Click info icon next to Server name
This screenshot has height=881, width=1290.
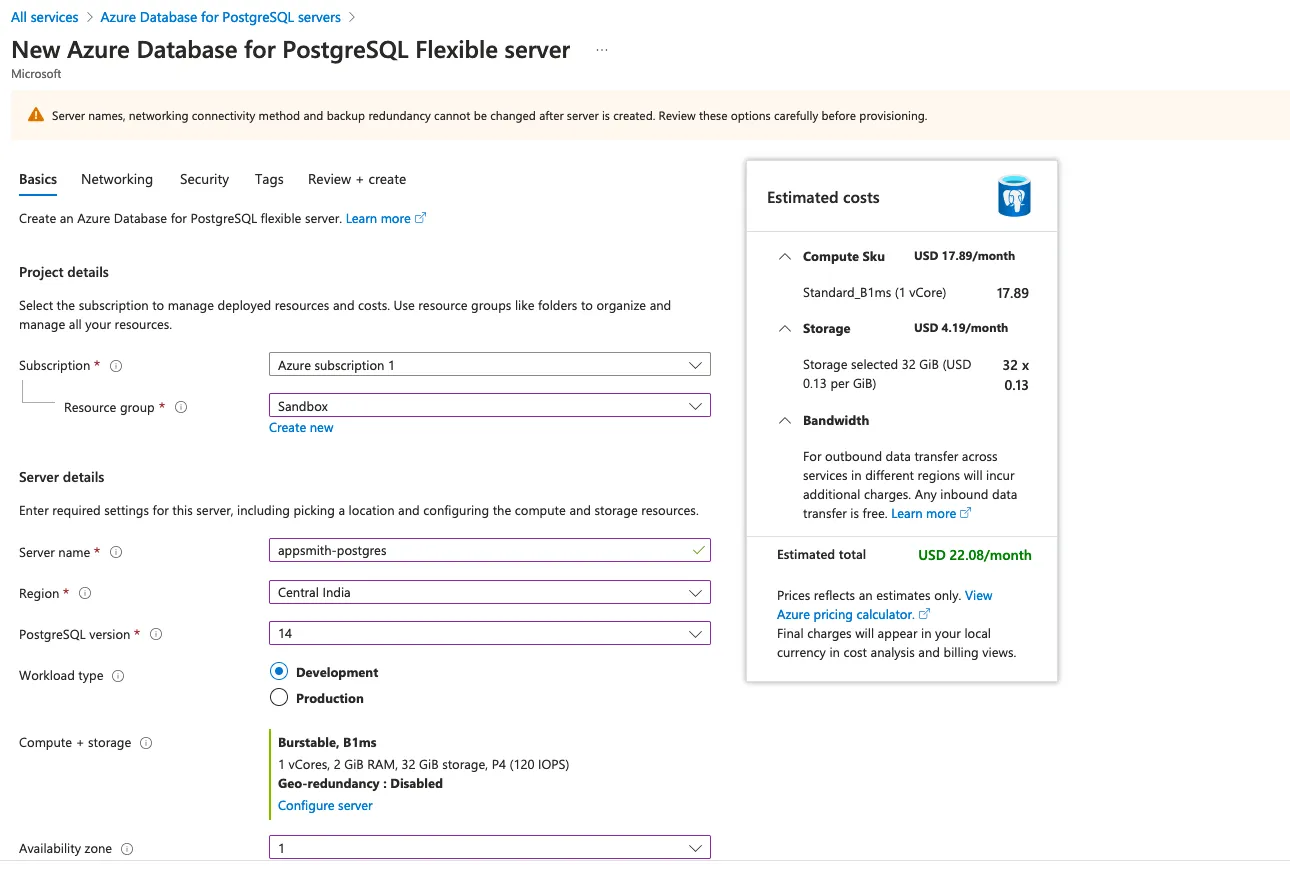click(116, 553)
